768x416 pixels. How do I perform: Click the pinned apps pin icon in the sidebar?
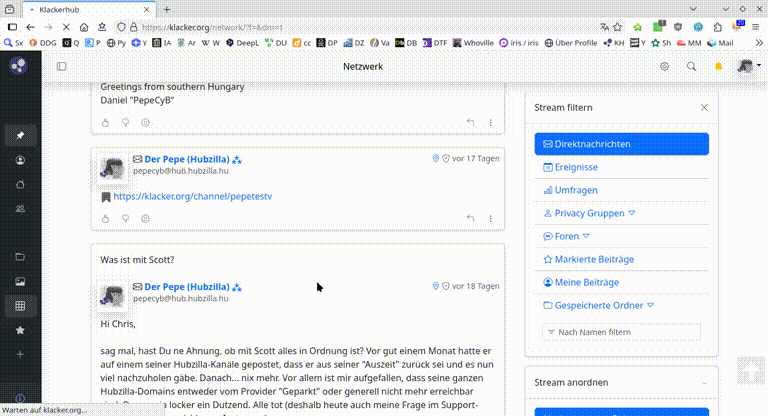[20, 135]
